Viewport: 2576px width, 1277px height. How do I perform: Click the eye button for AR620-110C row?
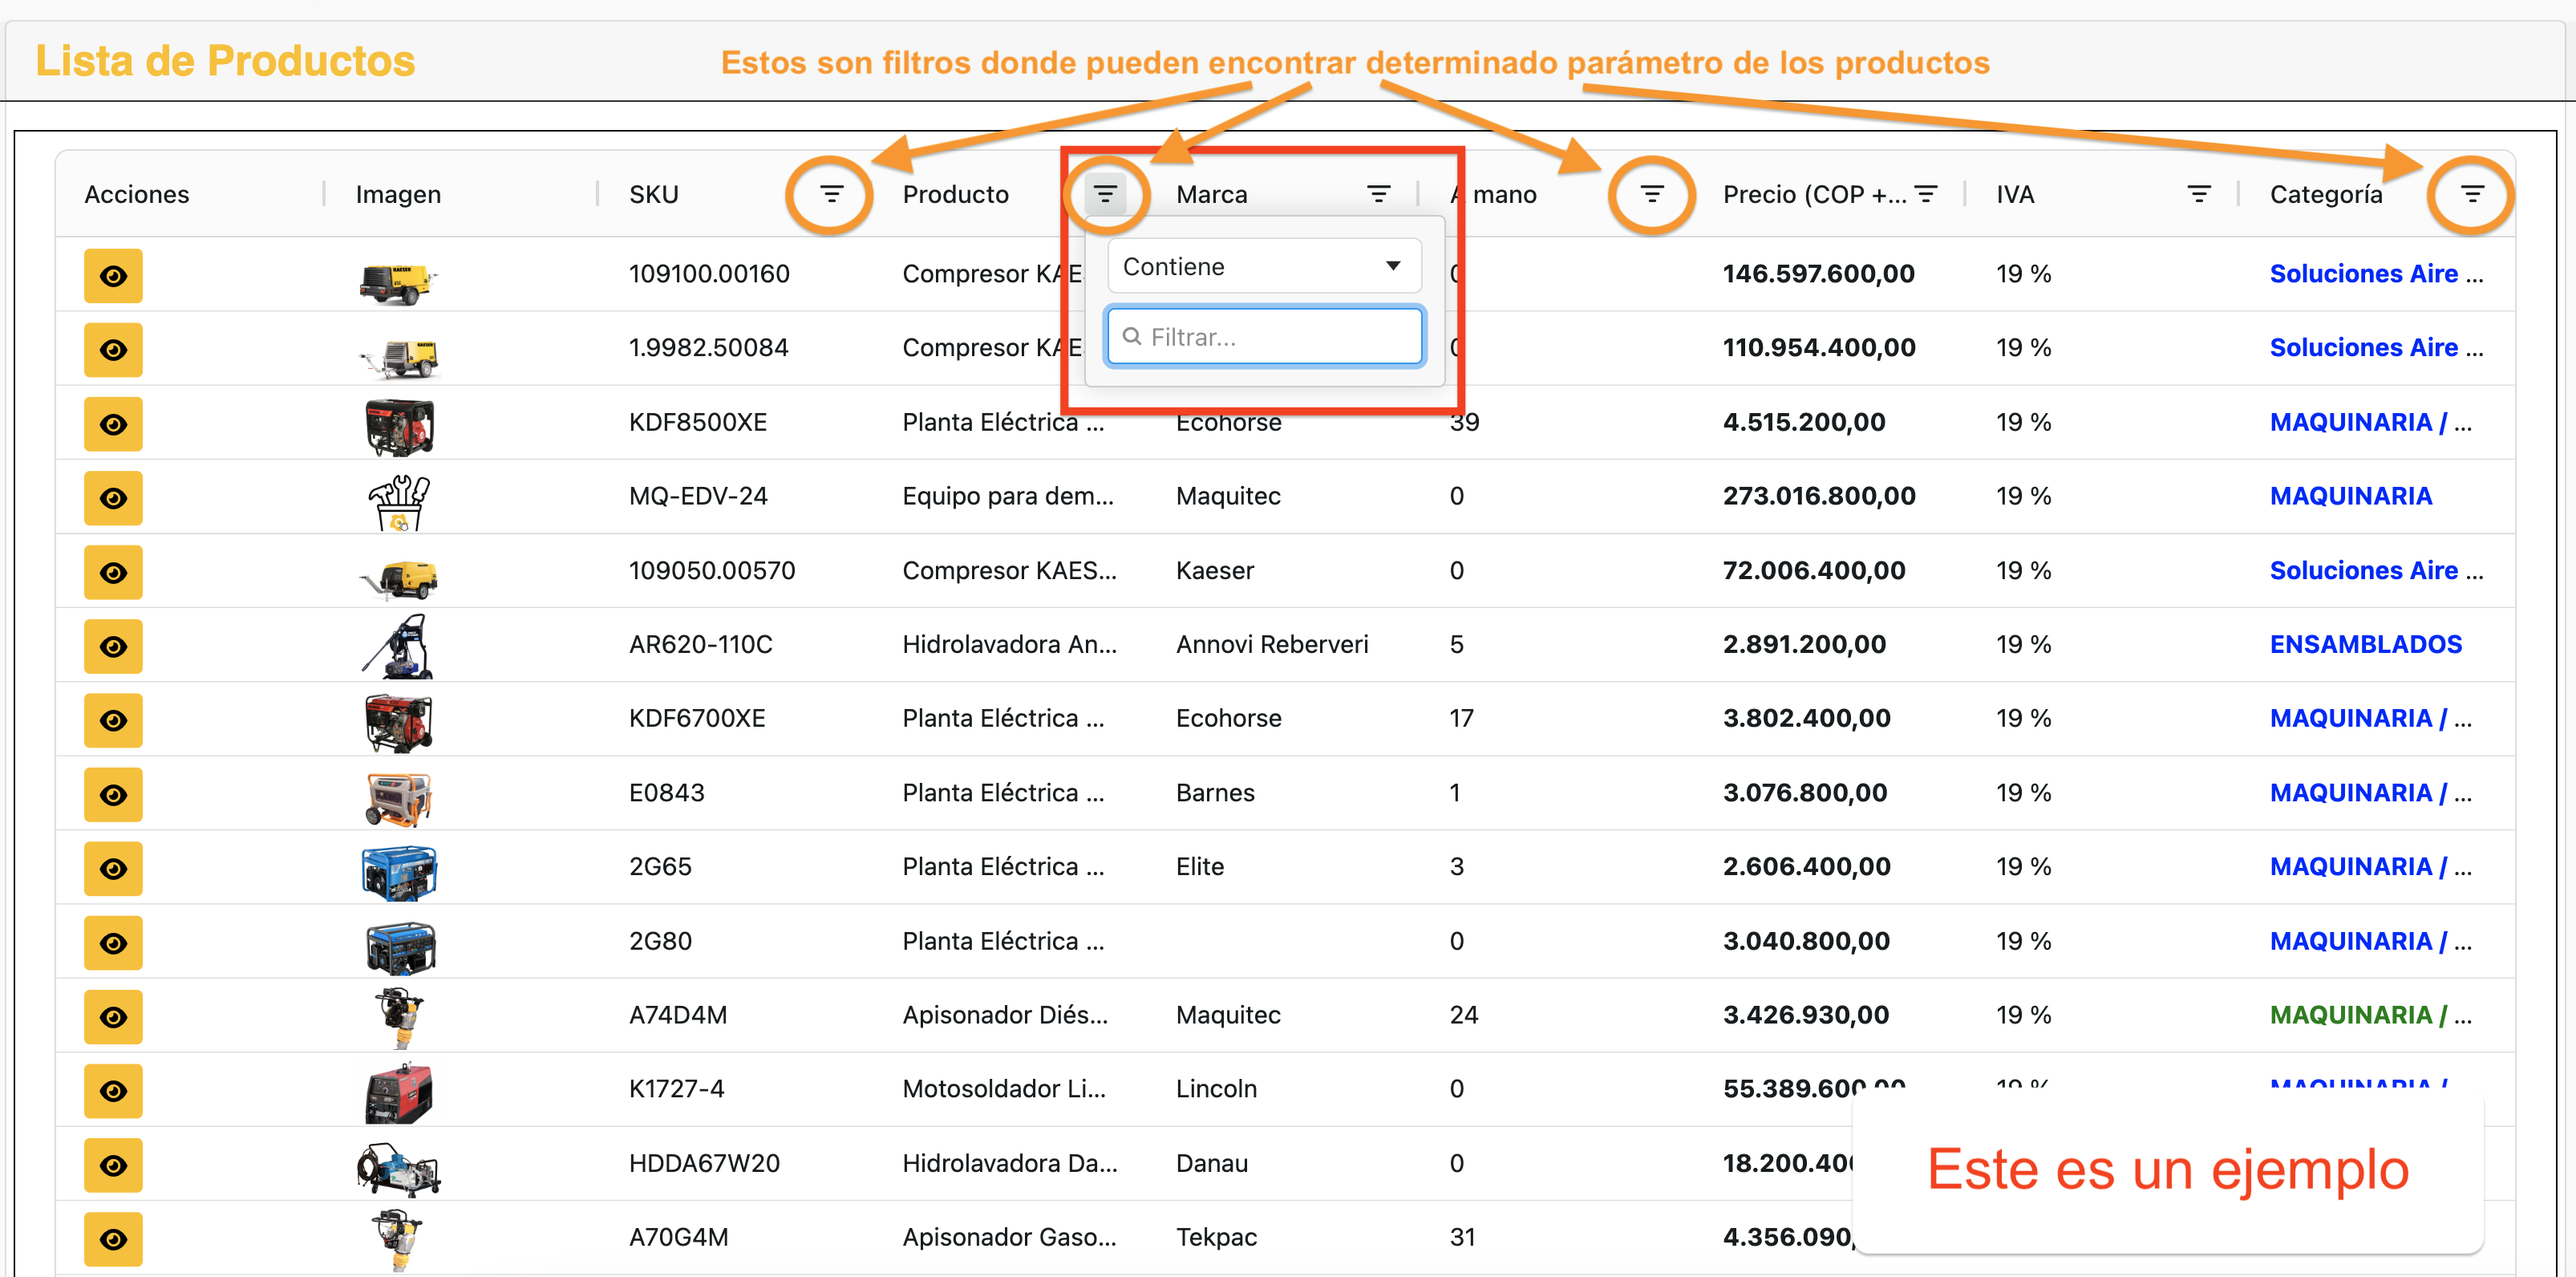(x=113, y=646)
